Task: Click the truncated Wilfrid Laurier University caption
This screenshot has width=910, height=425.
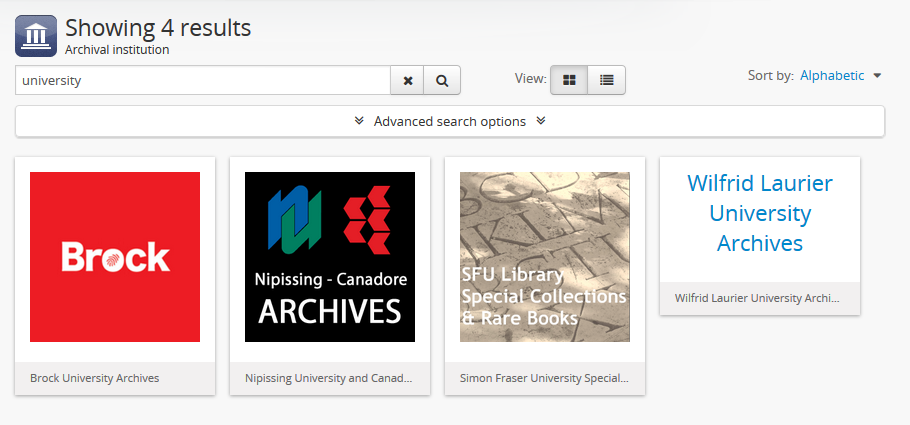Action: (757, 298)
